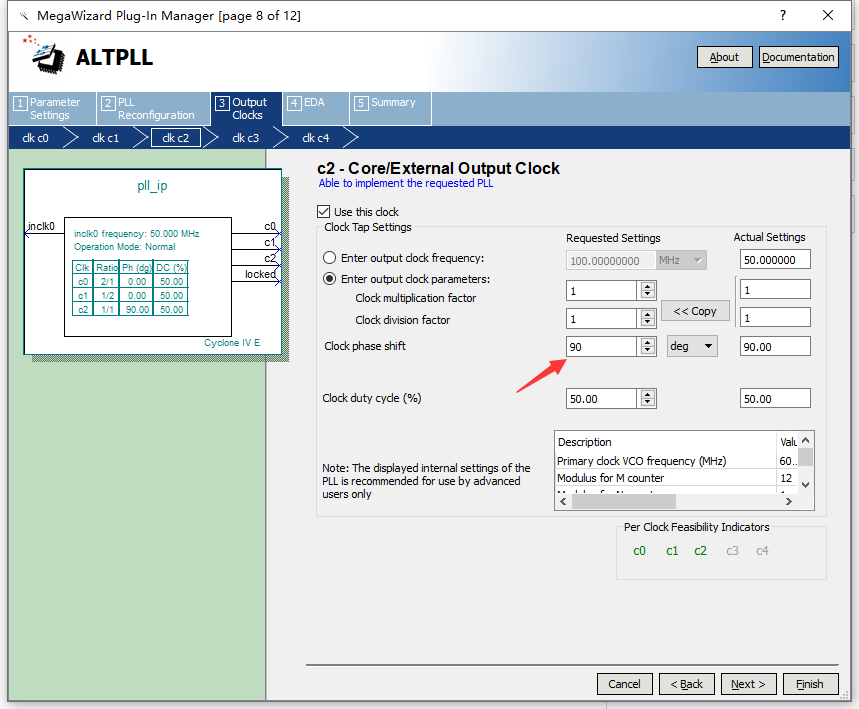Click the actual phase shift 90.00 field
The height and width of the screenshot is (709, 859).
[x=775, y=346]
